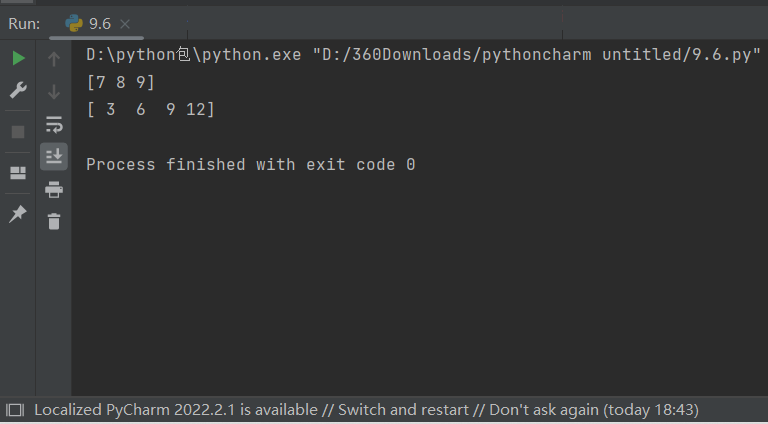Screen dimensions: 768x424
Task: Open tool windows quick access in the status bar
Action: click(x=15, y=410)
